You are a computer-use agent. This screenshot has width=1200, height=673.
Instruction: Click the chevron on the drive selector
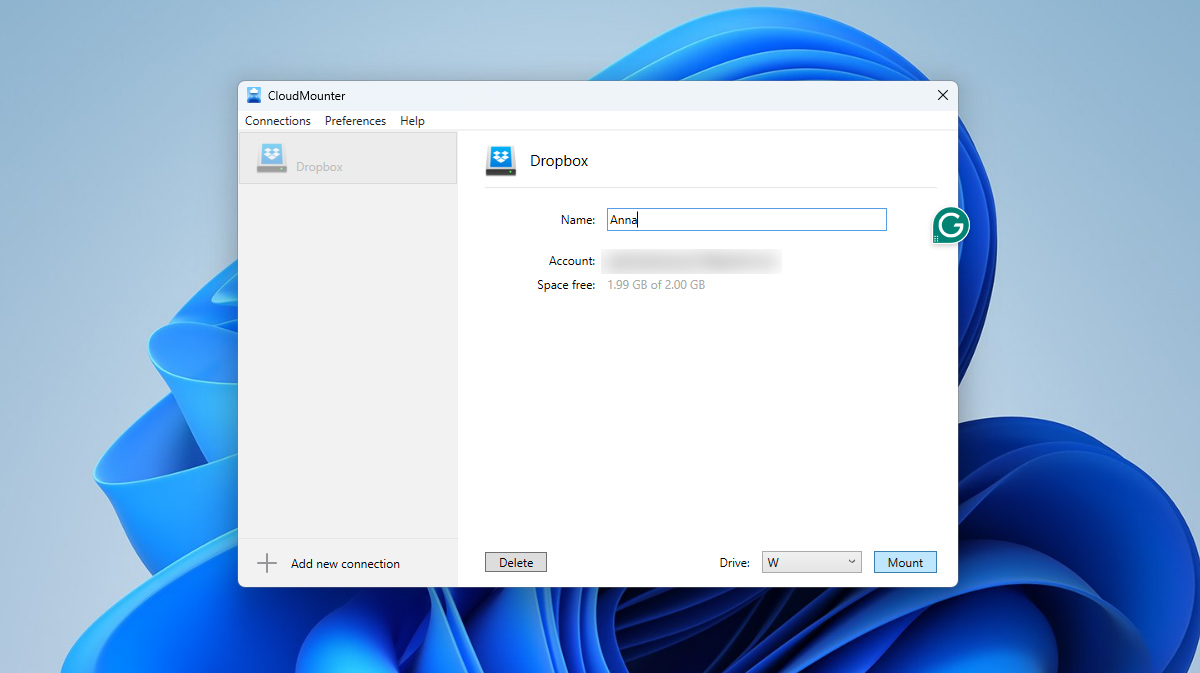coord(850,562)
